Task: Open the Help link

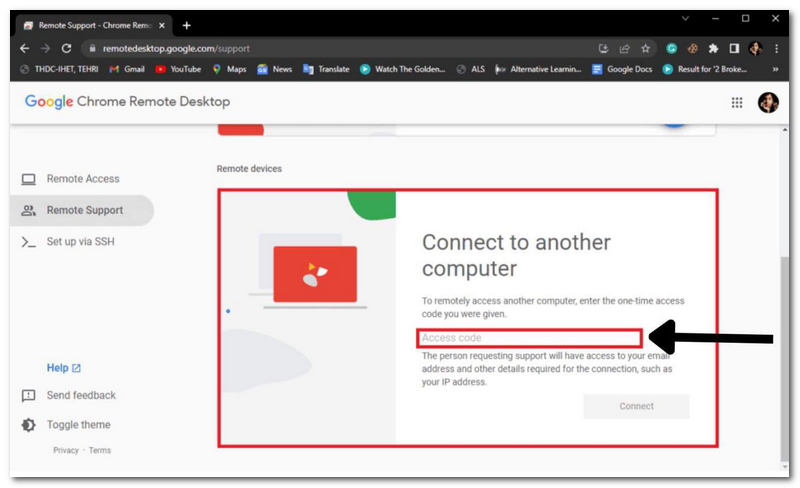Action: (63, 368)
